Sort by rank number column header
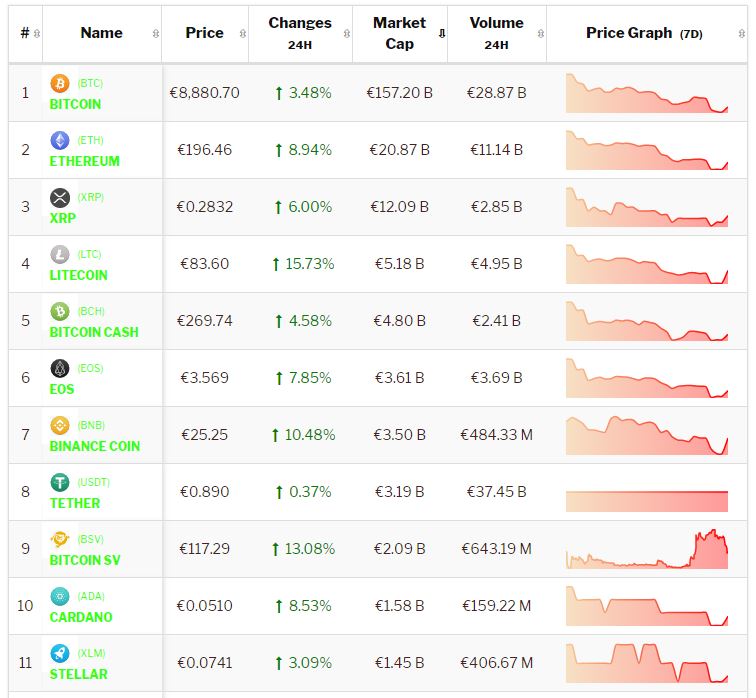Viewport: 756px width, 698px height. [x=25, y=33]
